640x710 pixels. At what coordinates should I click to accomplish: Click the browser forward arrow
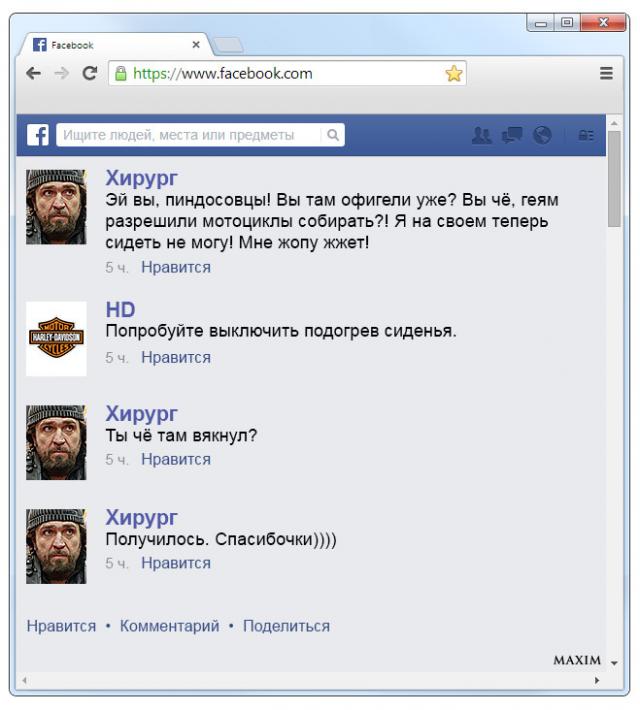click(x=62, y=73)
